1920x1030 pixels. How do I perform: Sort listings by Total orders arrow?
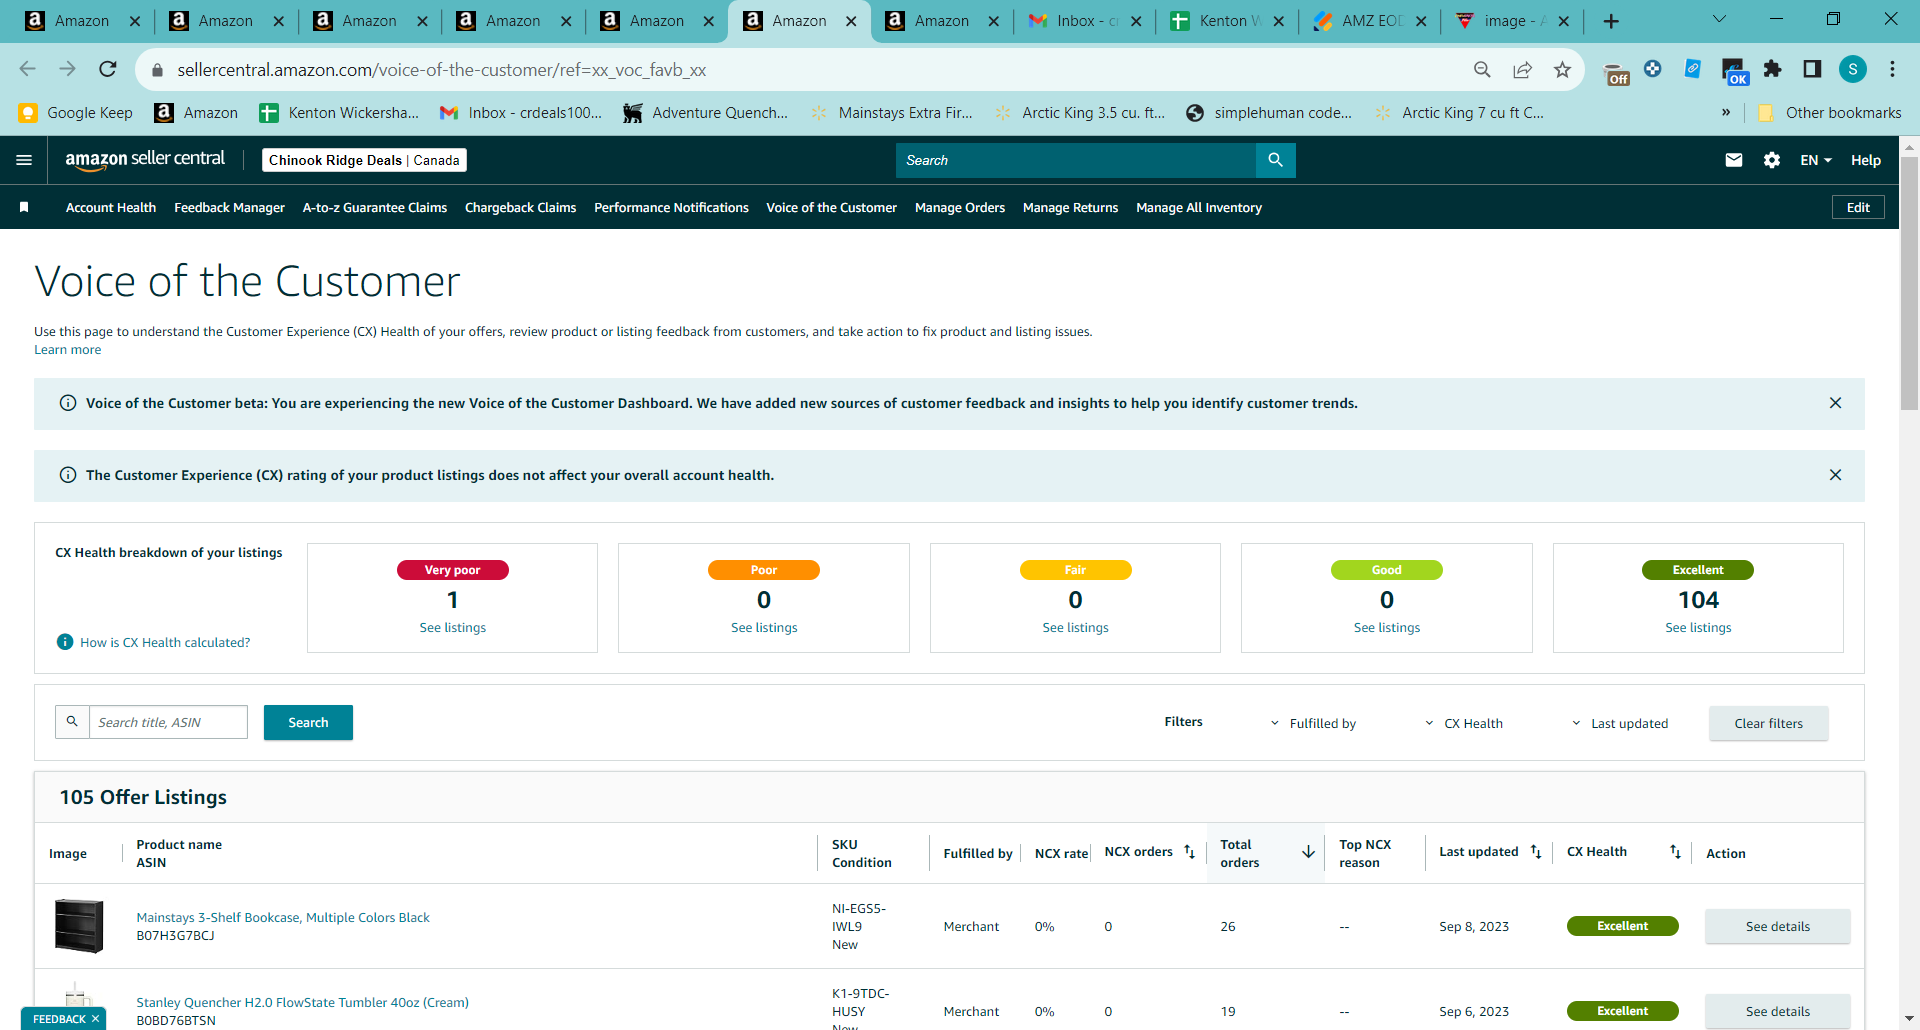pos(1308,852)
